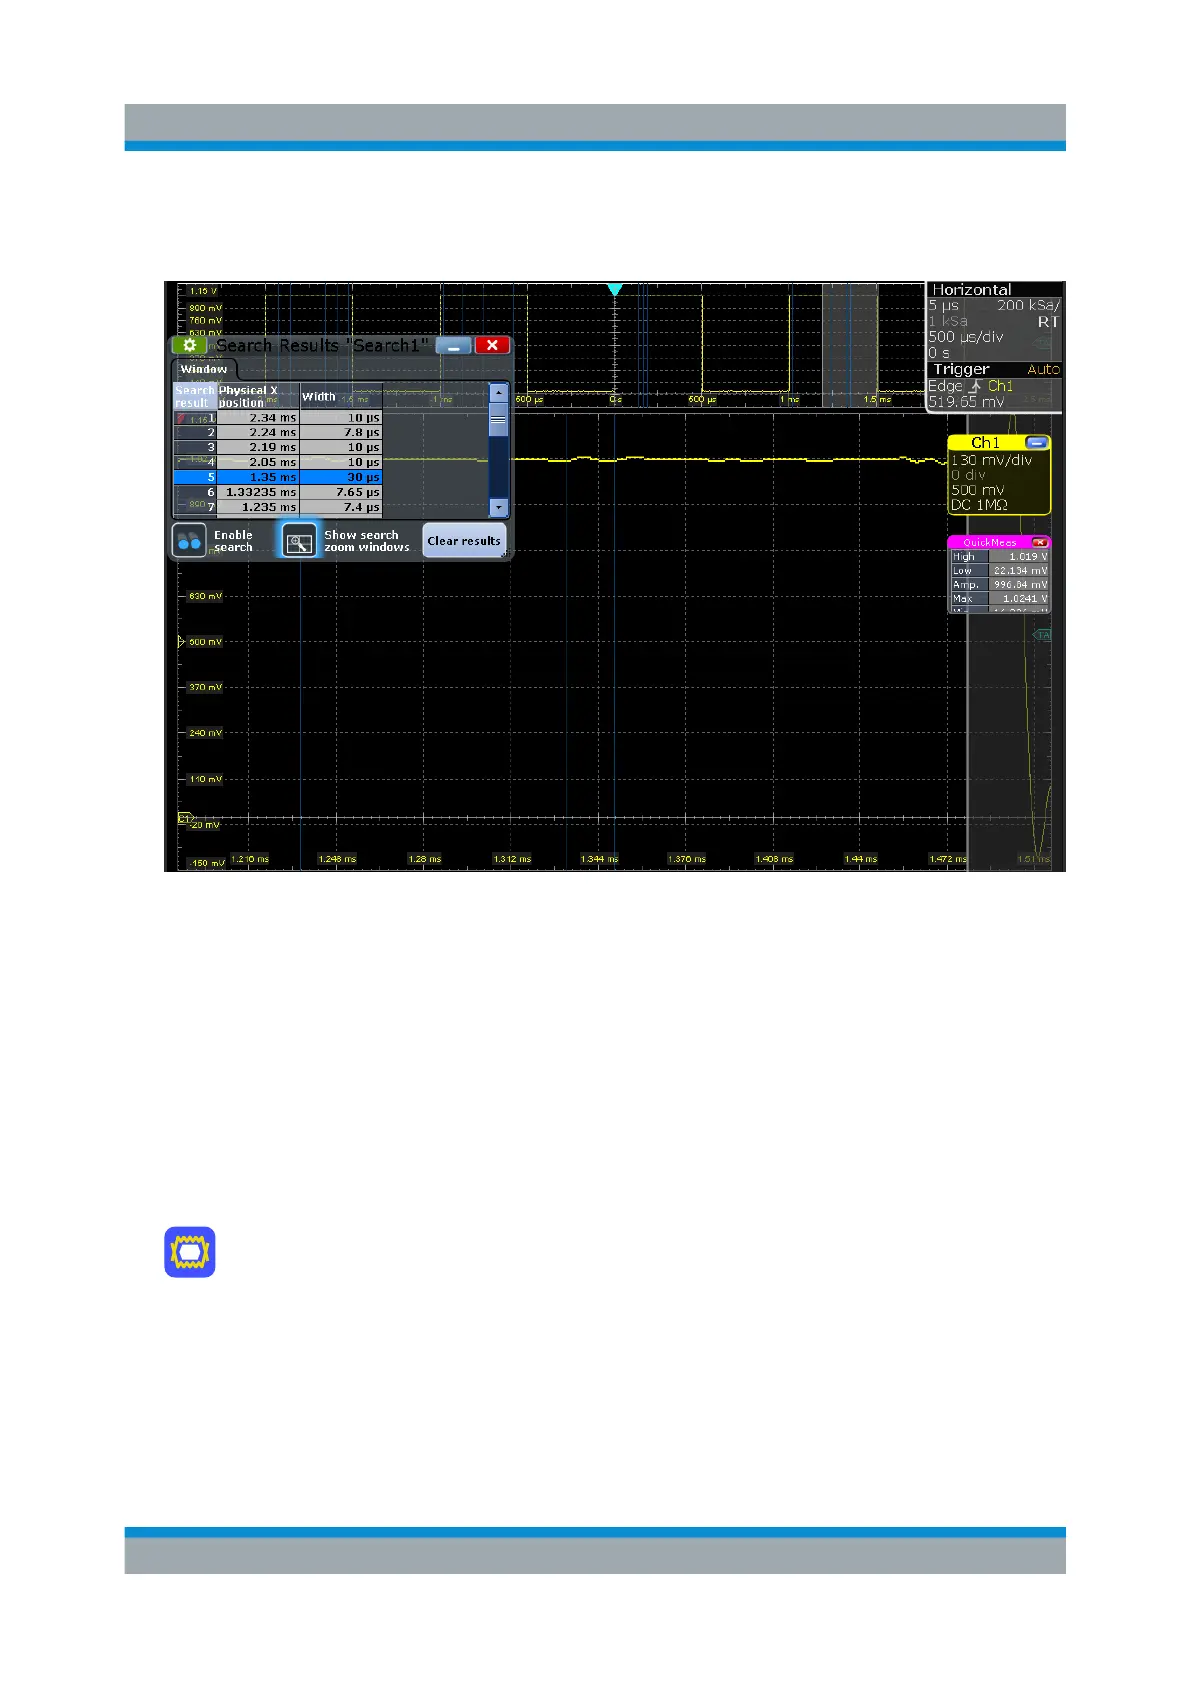Open search settings via green gear icon
Image resolution: width=1191 pixels, height=1684 pixels.
[189, 345]
